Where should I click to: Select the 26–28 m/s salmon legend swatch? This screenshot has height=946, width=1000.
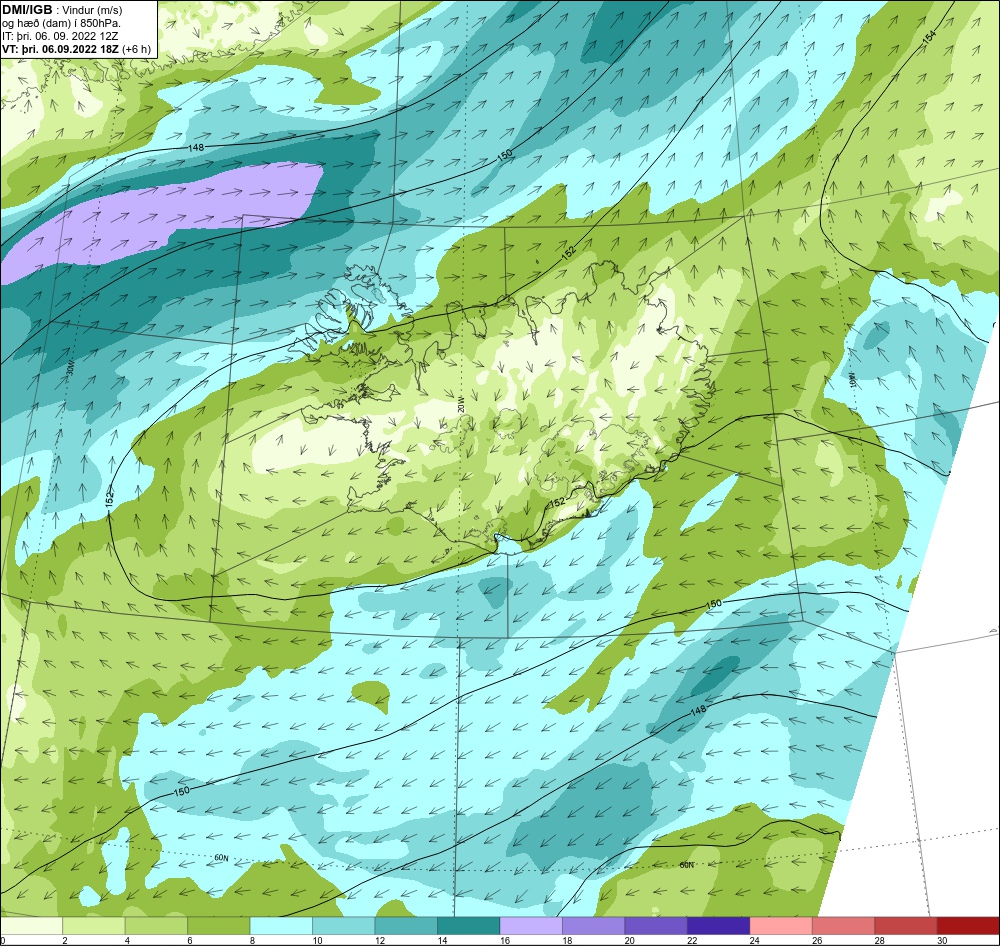[x=844, y=926]
